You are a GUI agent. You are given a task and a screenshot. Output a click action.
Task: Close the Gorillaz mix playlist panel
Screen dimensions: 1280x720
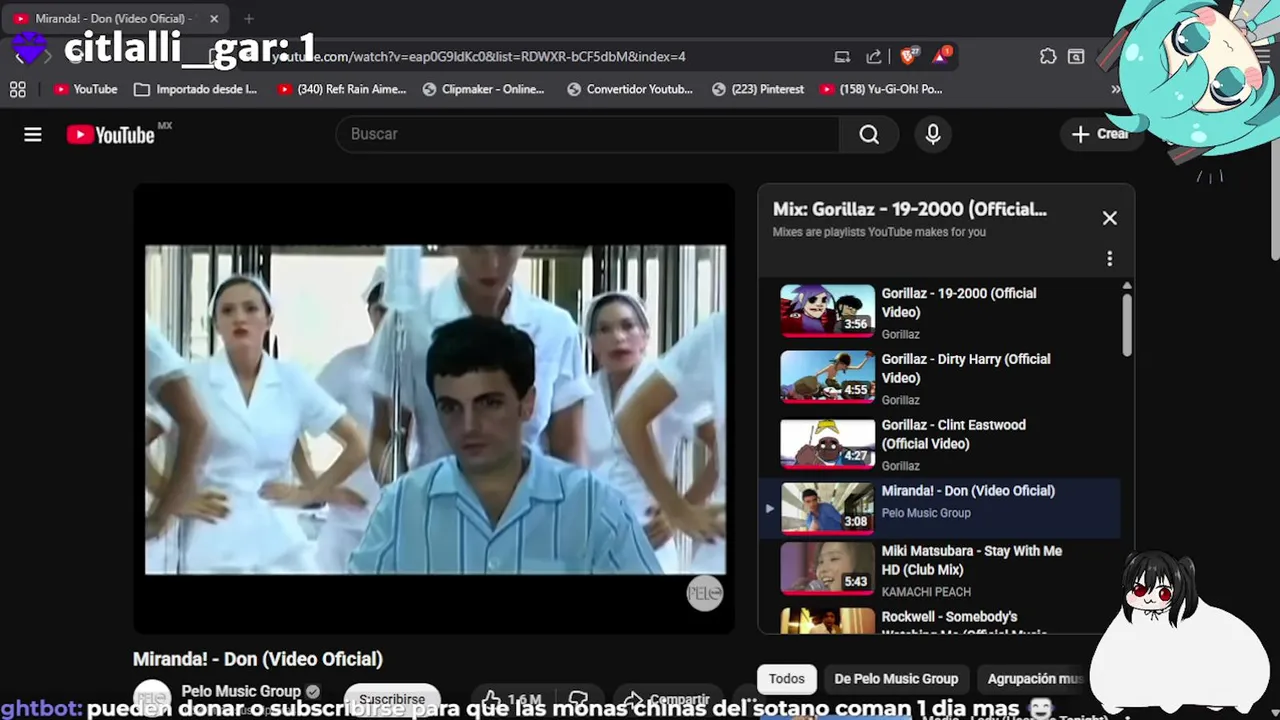pos(1109,218)
